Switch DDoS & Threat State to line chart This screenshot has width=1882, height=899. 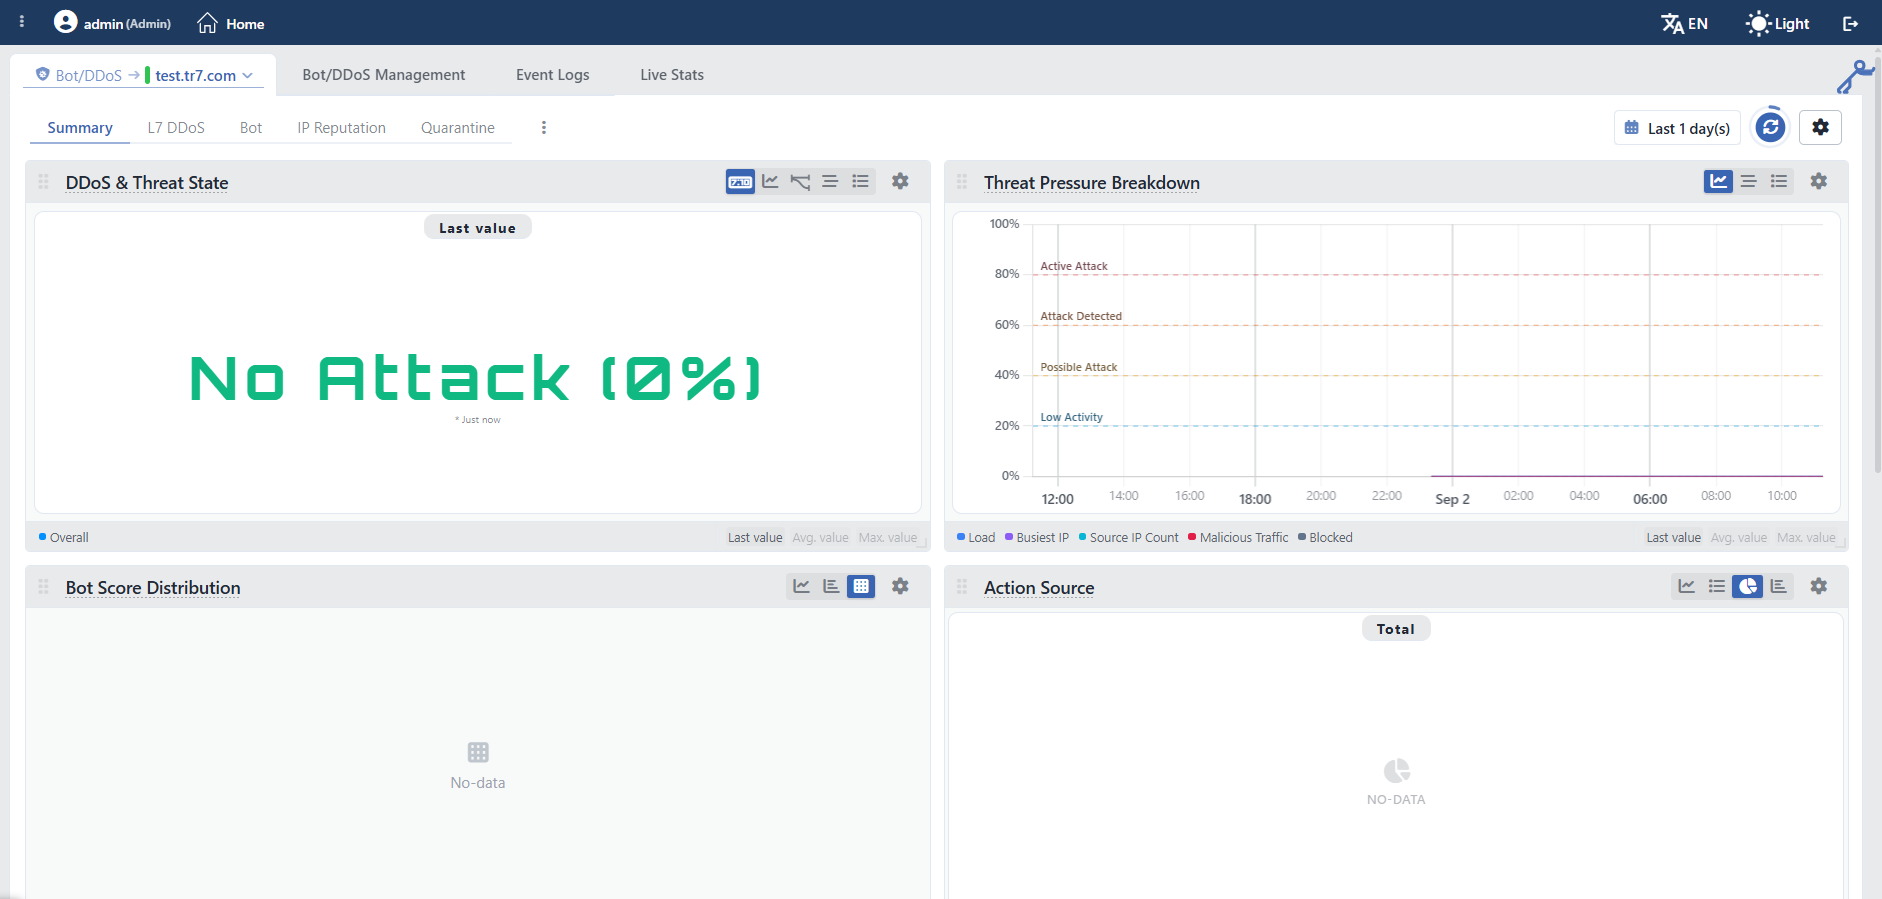pos(770,181)
